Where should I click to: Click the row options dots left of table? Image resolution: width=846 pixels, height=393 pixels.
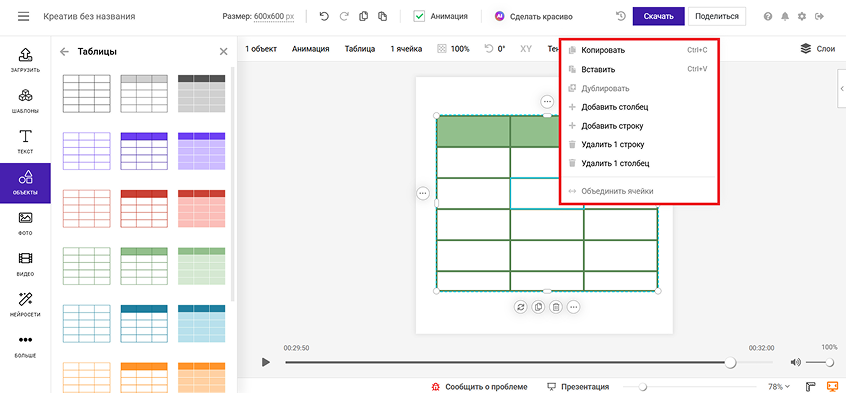click(422, 193)
